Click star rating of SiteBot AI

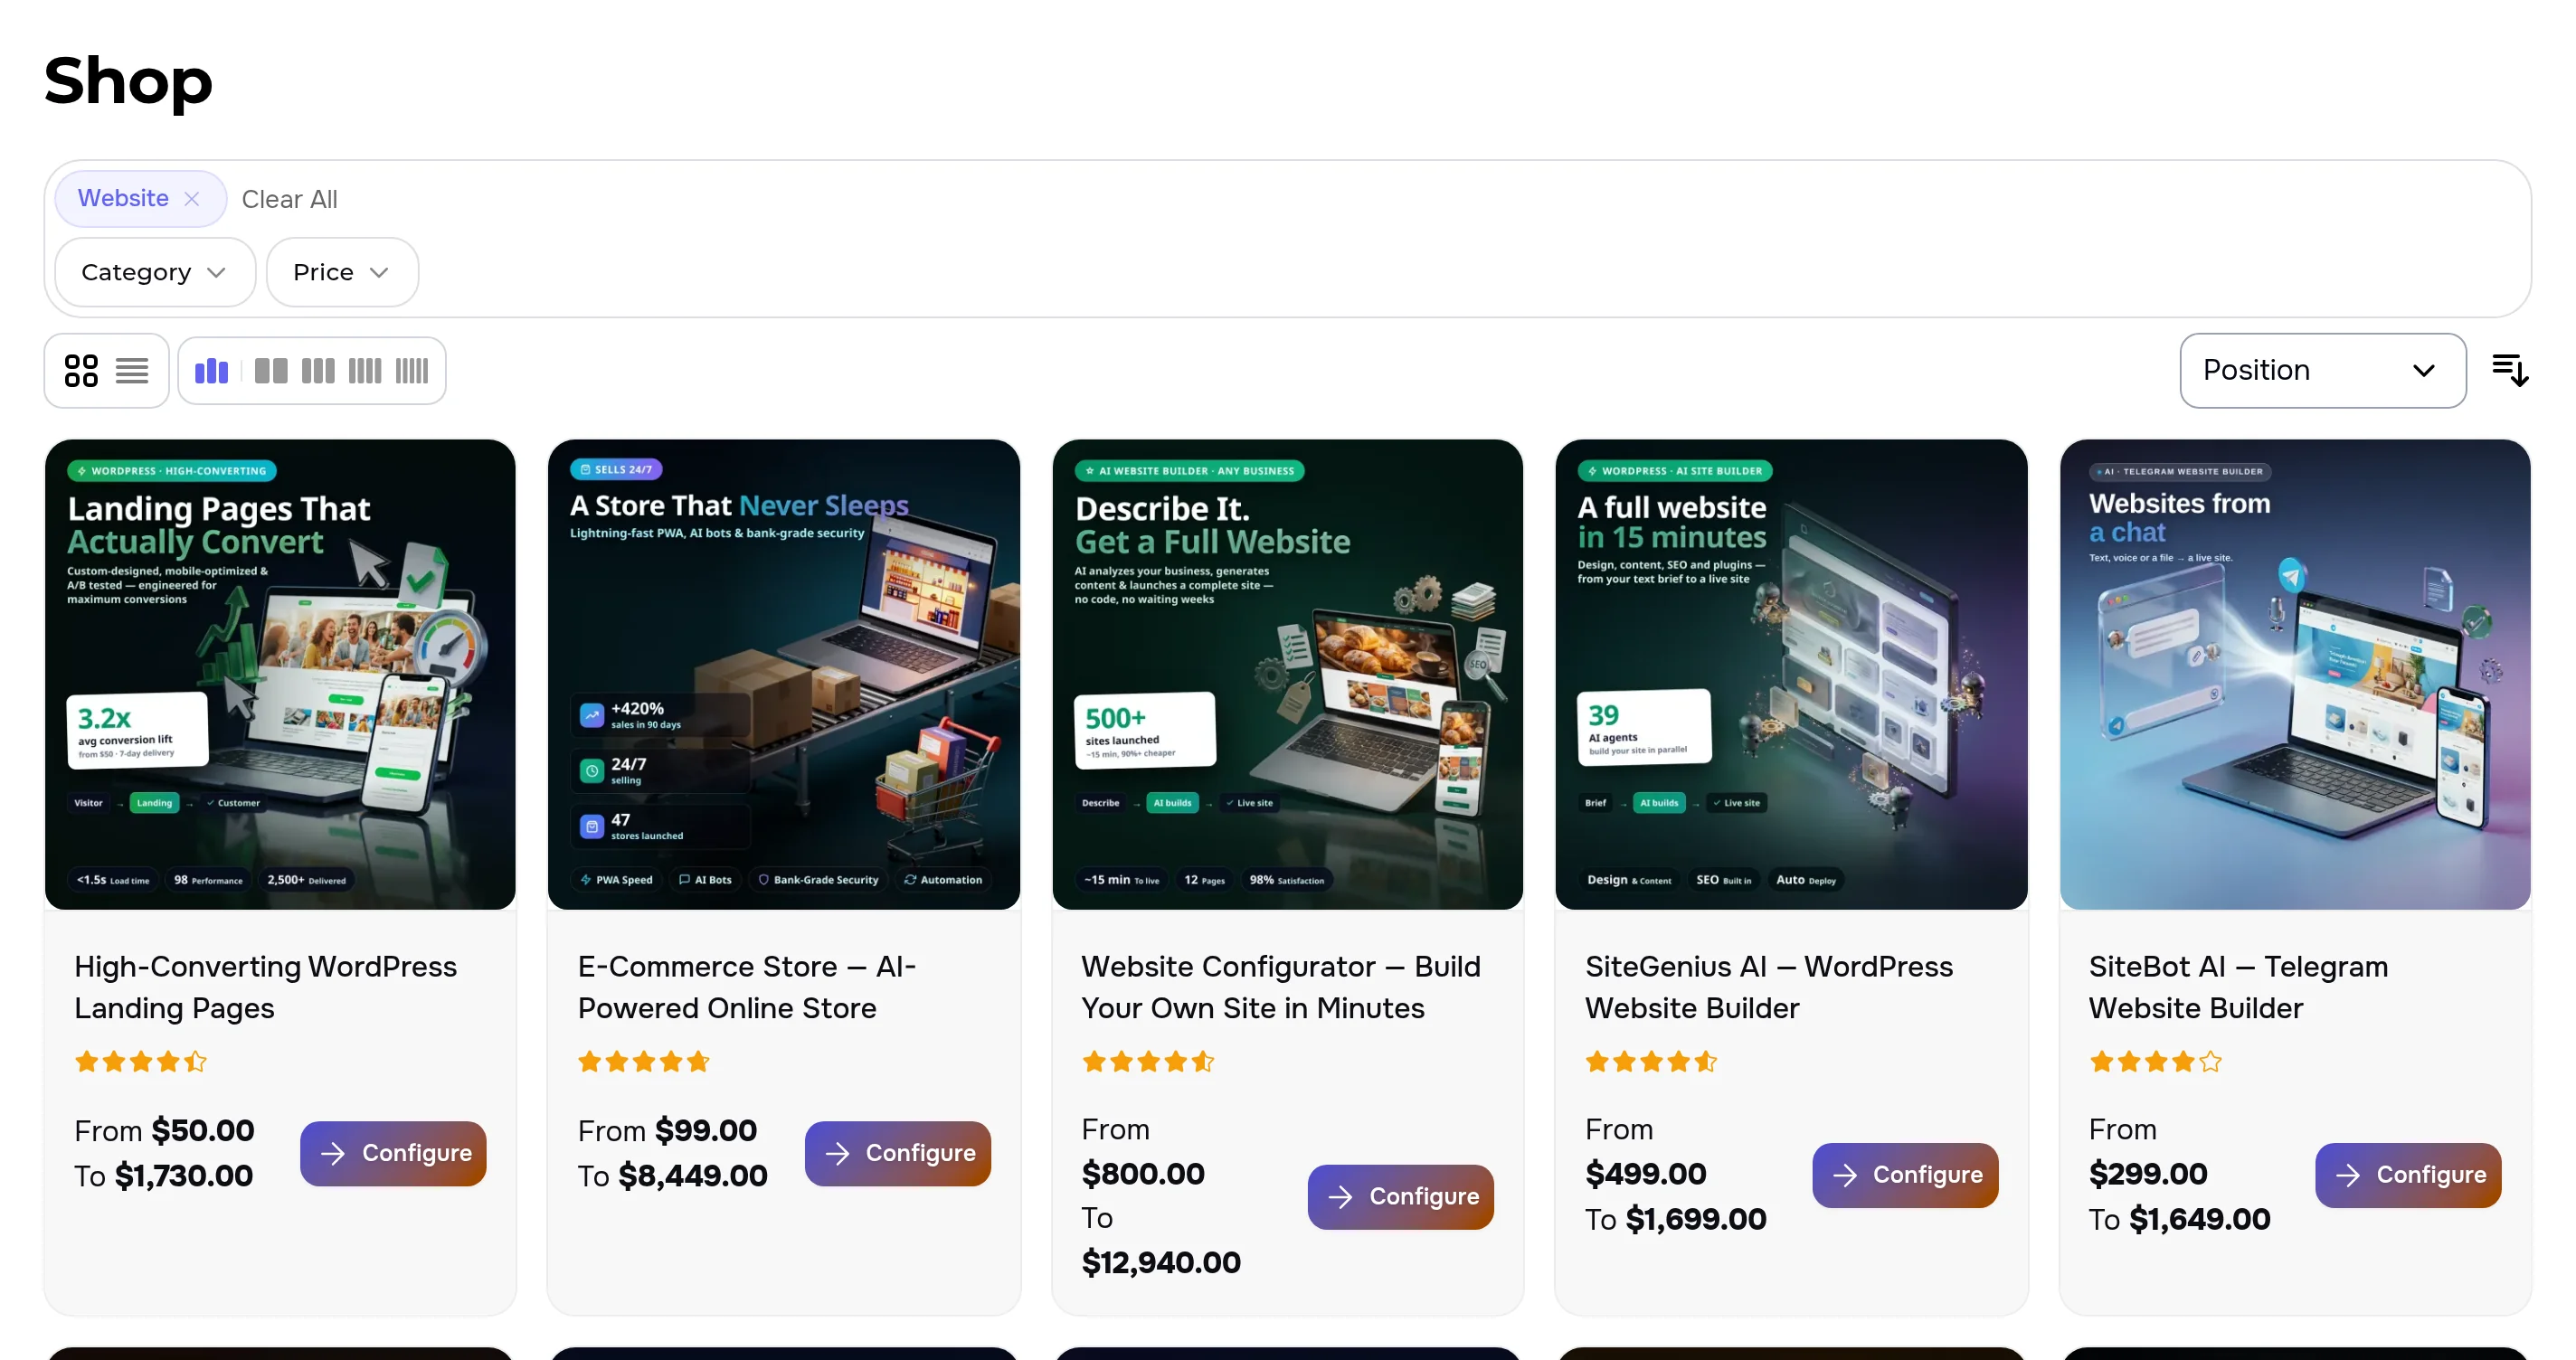click(2155, 1062)
